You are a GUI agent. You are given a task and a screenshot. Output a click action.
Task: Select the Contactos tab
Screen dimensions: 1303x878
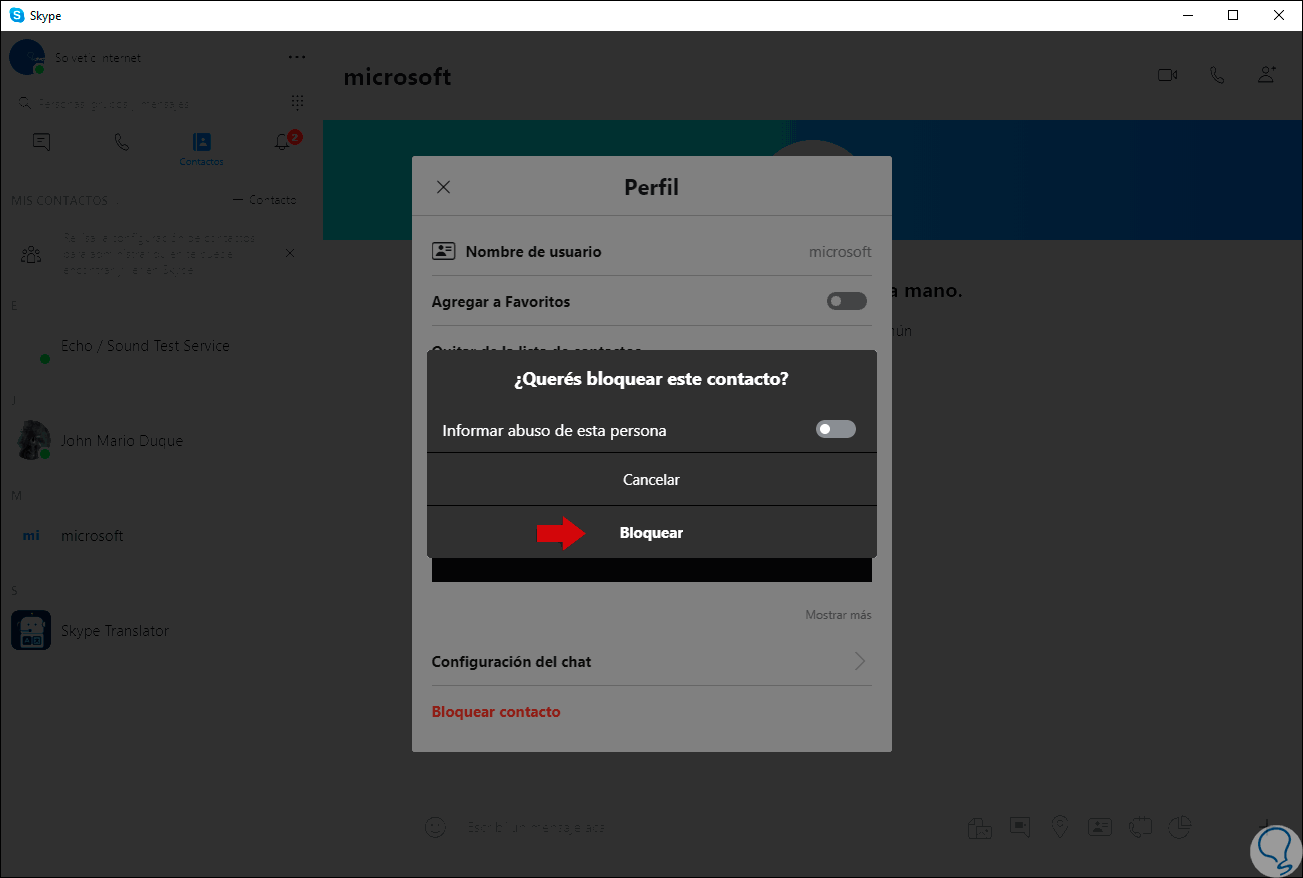click(201, 148)
